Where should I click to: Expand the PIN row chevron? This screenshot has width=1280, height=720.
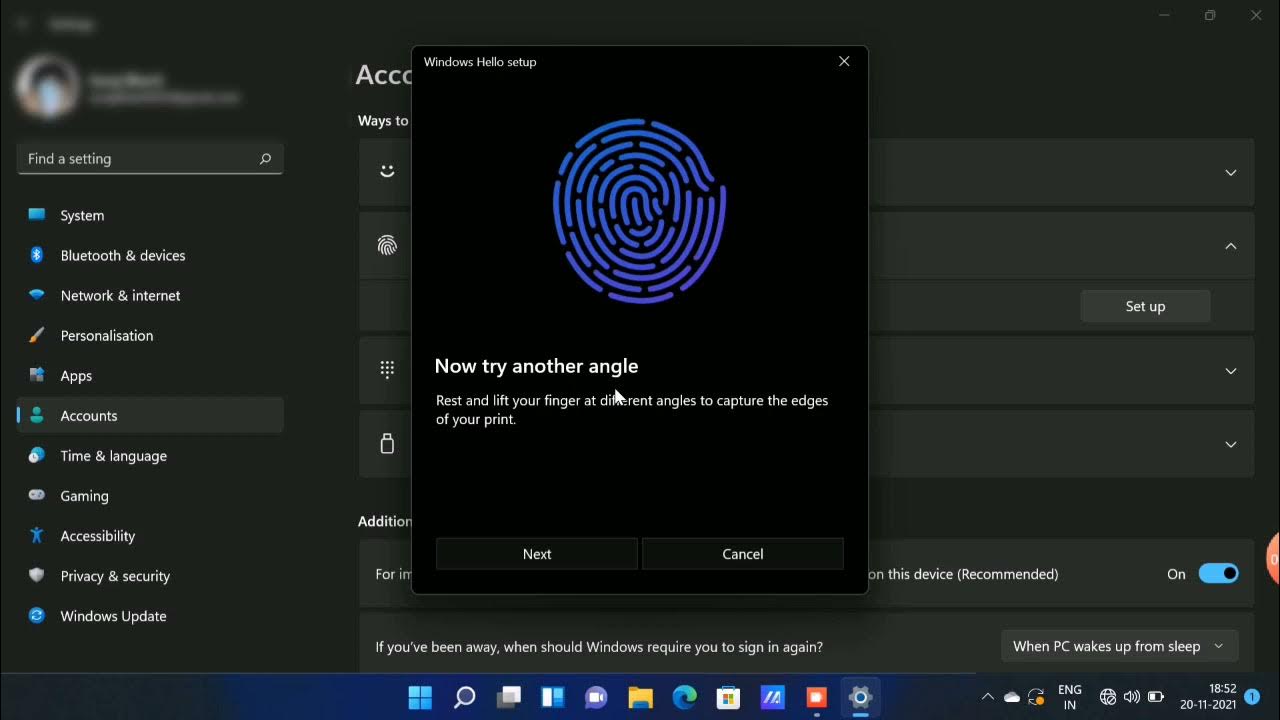tap(1231, 370)
